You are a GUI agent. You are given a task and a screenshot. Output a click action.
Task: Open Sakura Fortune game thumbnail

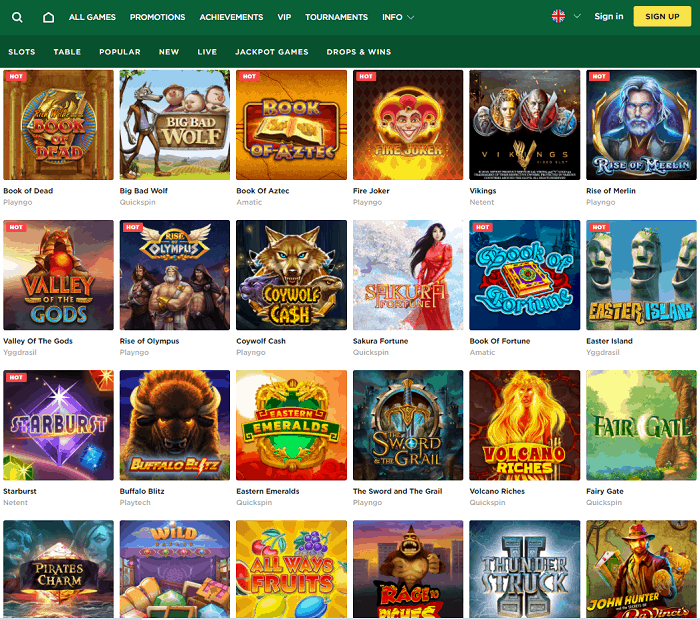408,275
